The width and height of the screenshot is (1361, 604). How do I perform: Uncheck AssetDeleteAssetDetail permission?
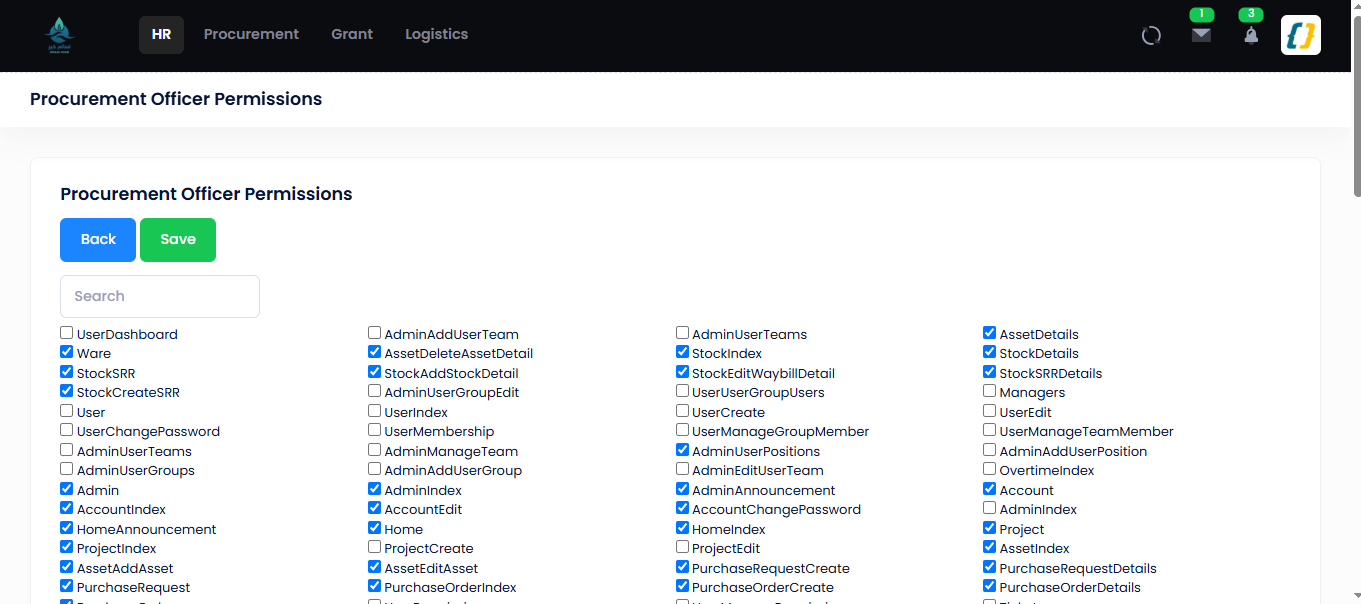375,352
